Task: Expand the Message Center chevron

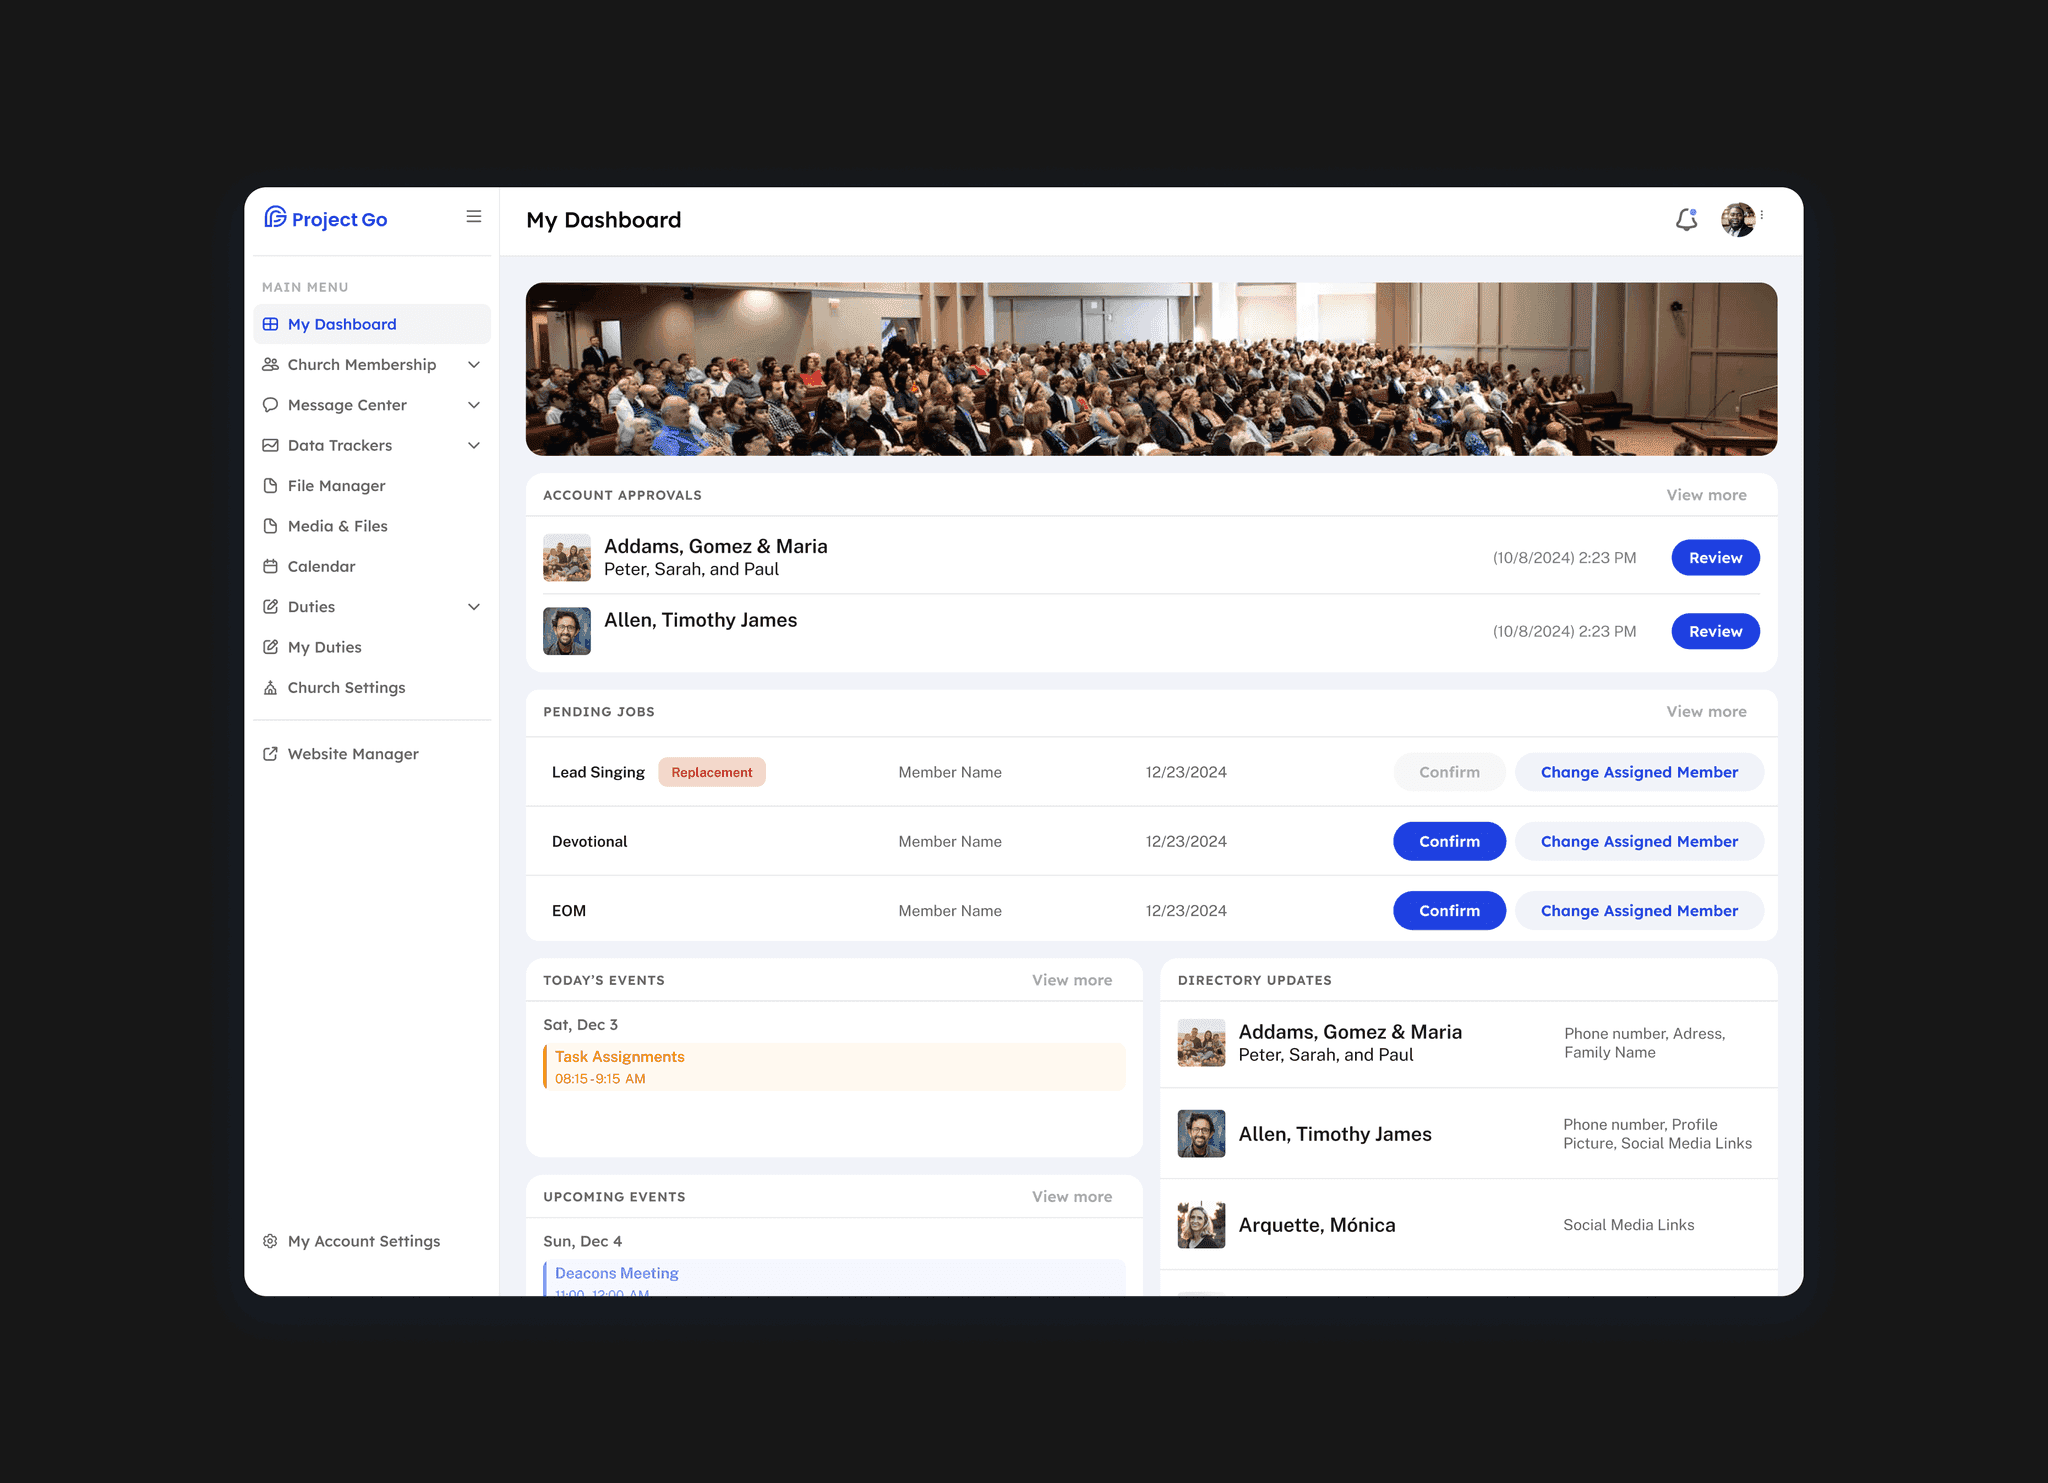Action: (474, 405)
